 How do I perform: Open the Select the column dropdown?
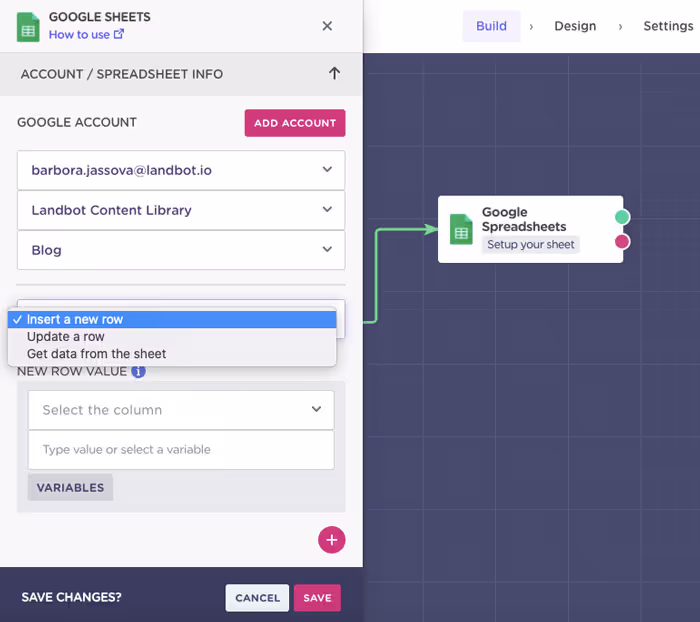pyautogui.click(x=181, y=410)
